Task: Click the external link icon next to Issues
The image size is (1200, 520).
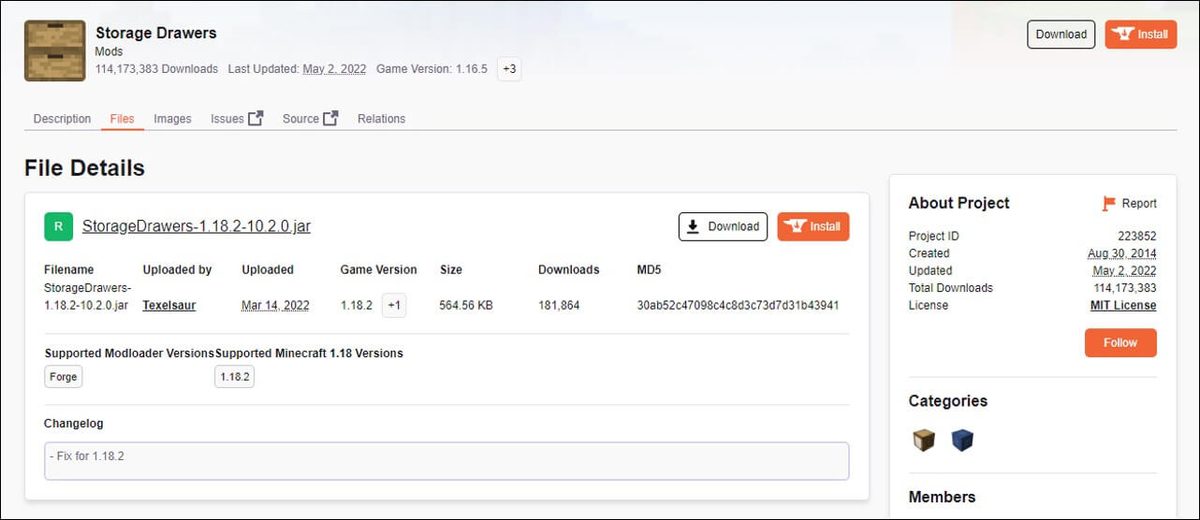Action: (256, 118)
